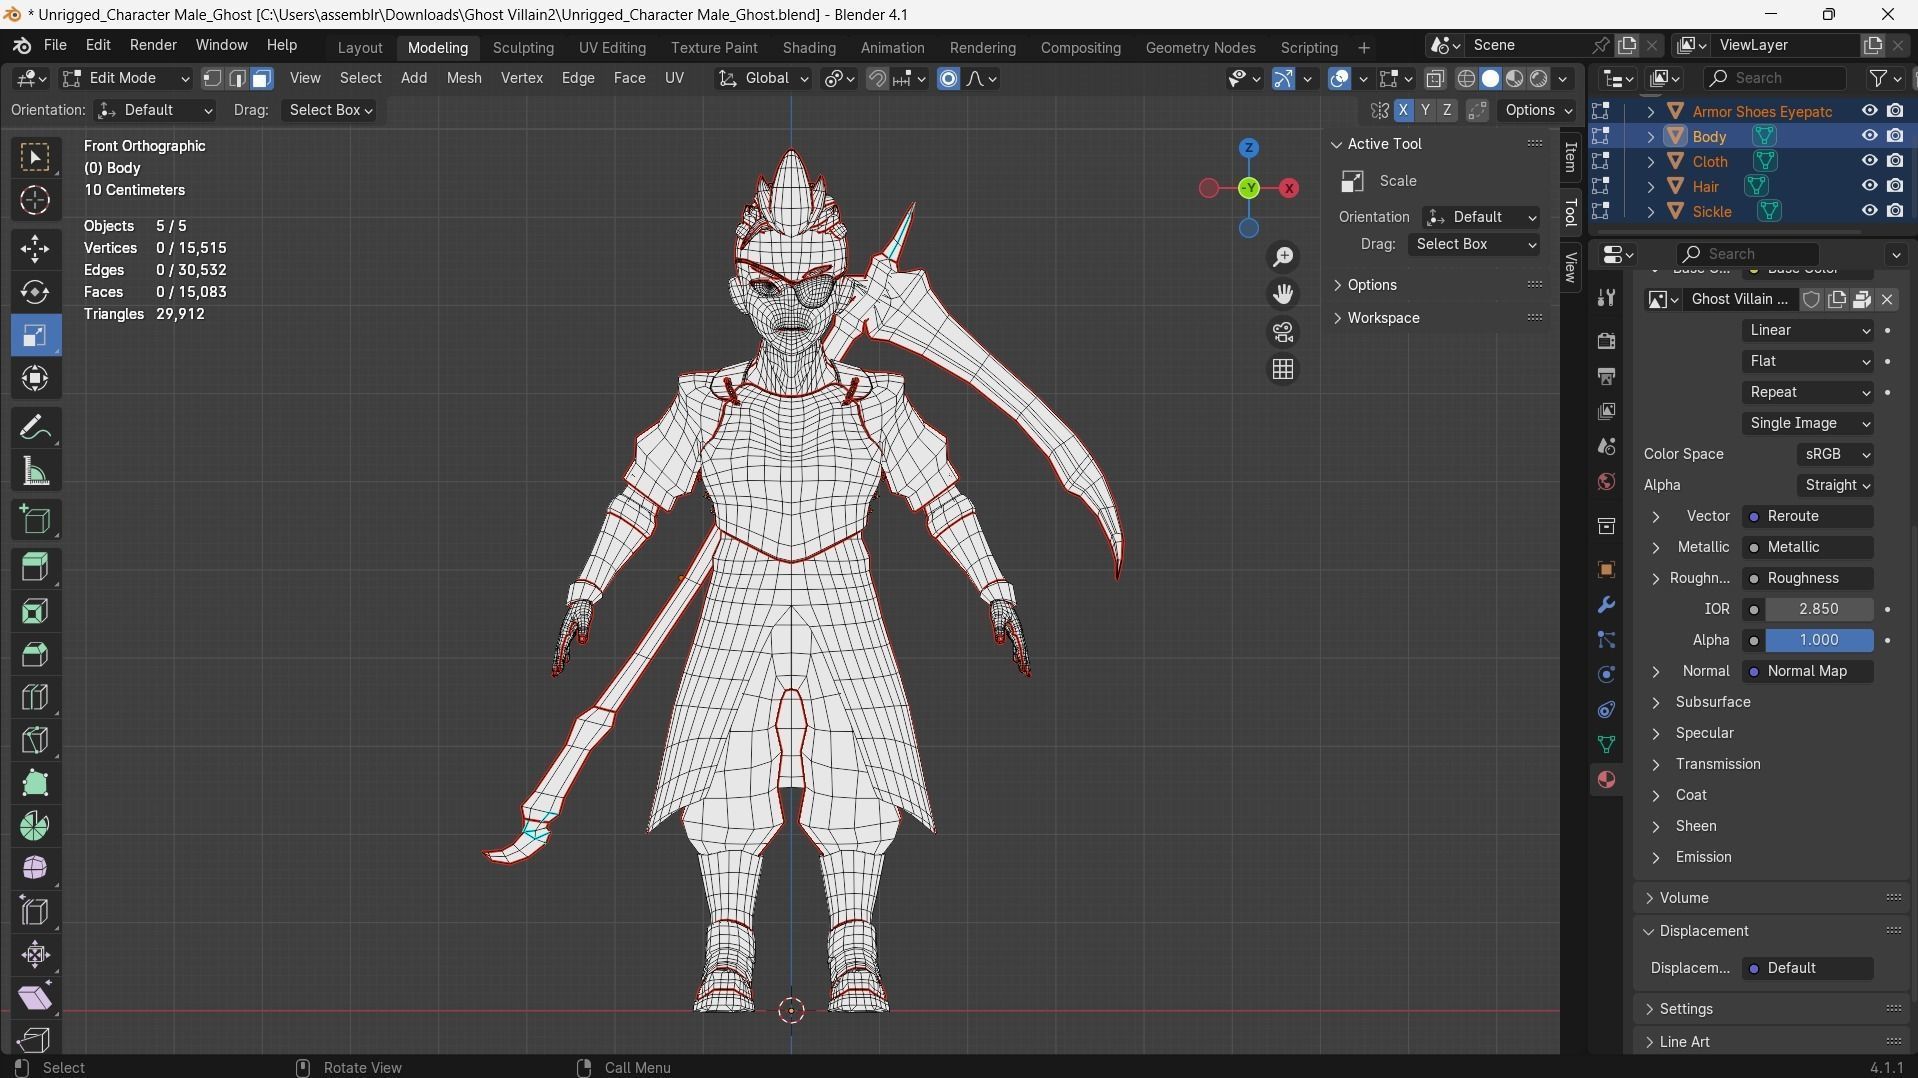Screen dimensions: 1918x1078
Task: Click the Pan view hand icon
Action: [1283, 294]
